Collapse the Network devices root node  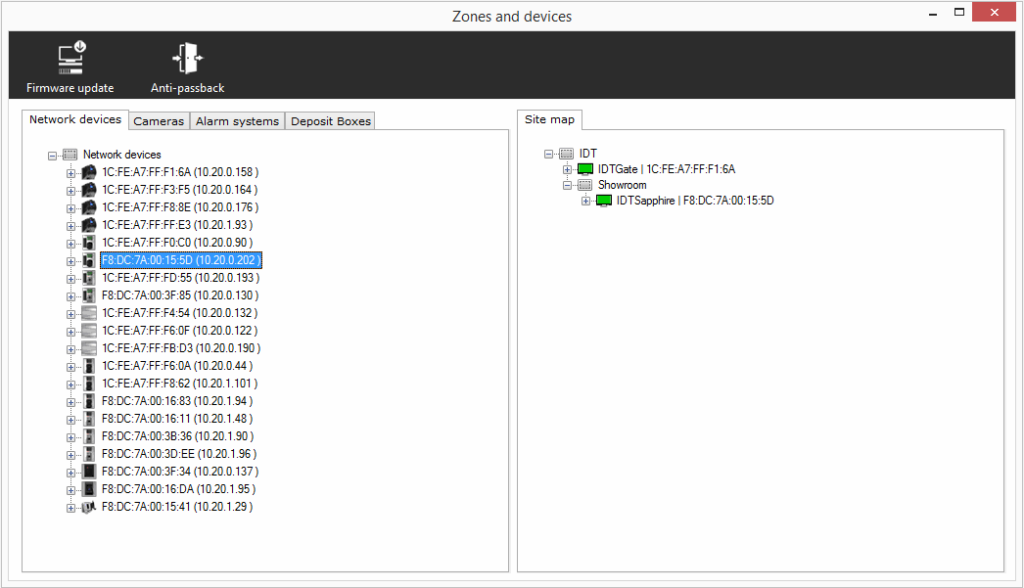pos(52,155)
